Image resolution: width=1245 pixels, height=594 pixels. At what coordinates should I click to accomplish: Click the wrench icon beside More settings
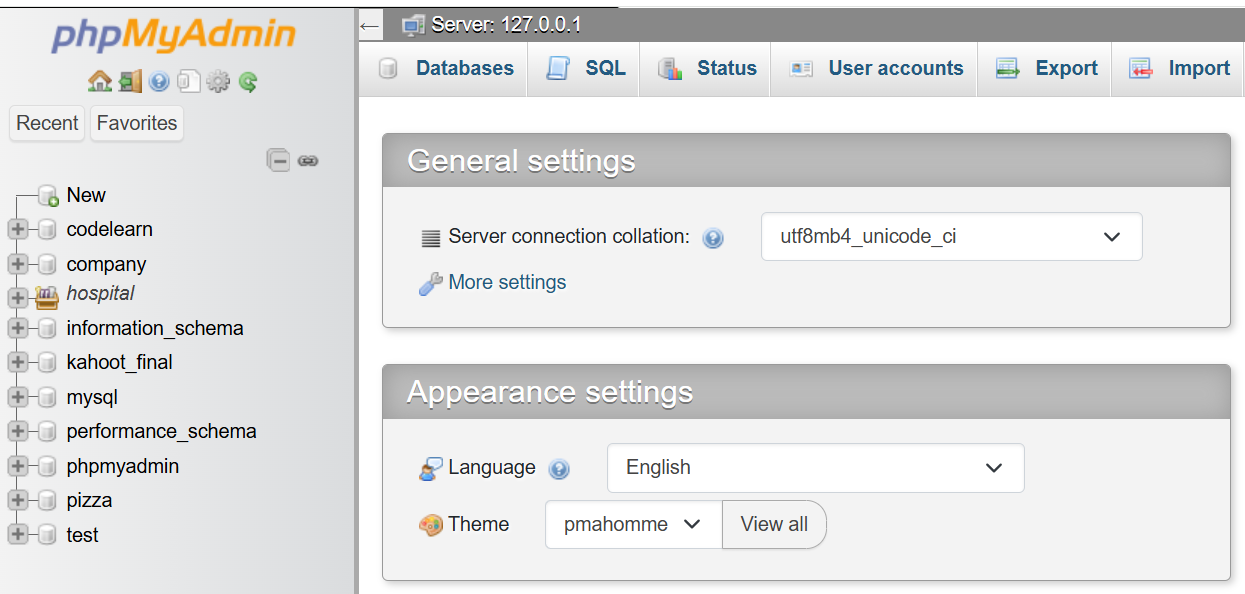tap(431, 283)
